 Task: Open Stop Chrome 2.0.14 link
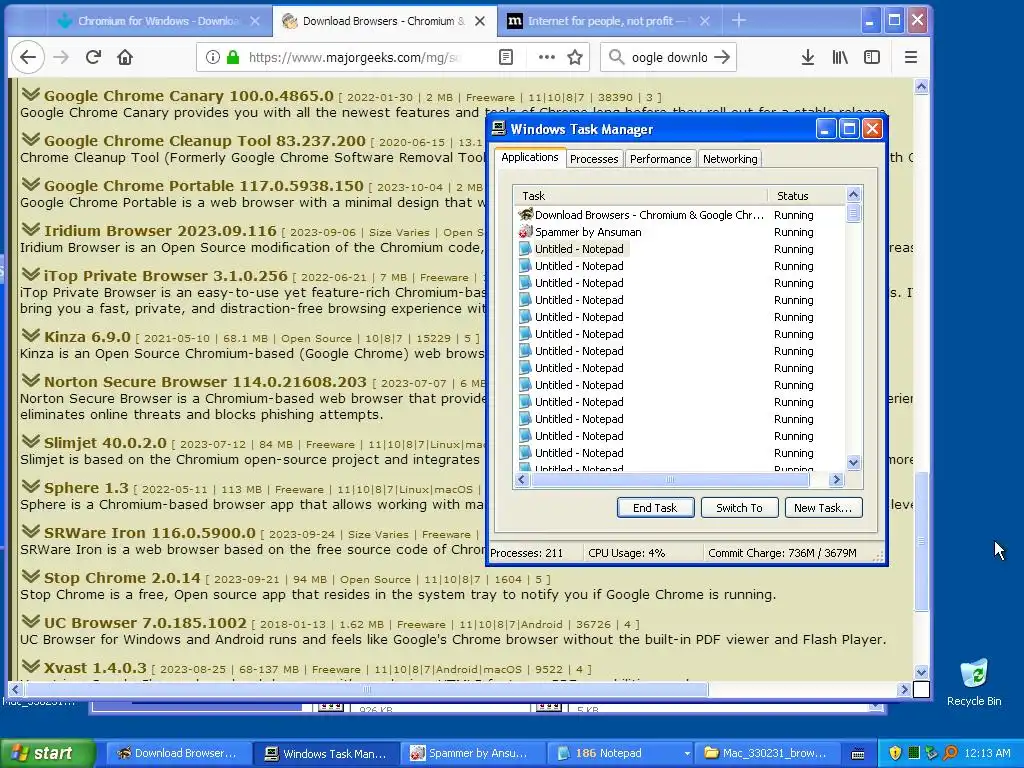point(122,578)
